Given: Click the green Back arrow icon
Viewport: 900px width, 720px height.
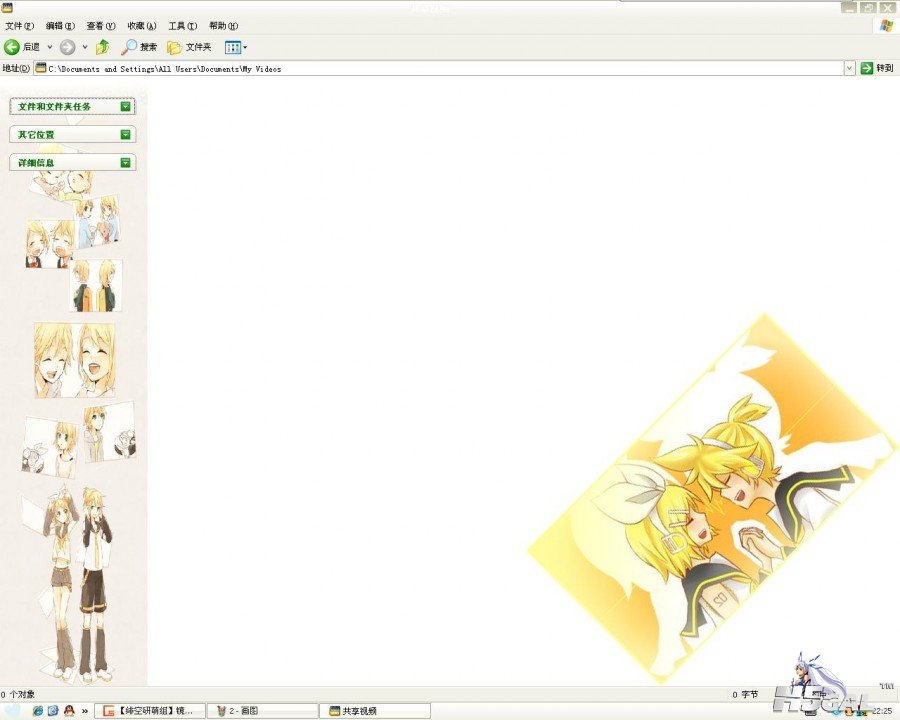Looking at the screenshot, I should click(11, 47).
